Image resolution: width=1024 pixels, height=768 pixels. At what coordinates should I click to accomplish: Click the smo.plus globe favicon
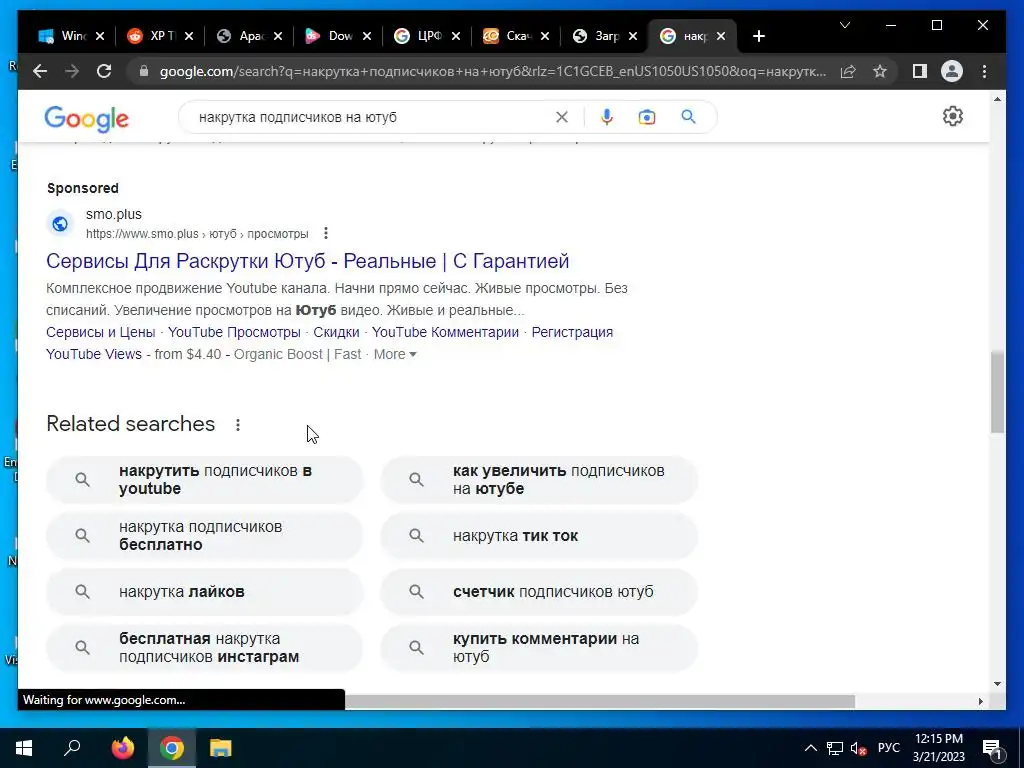click(60, 224)
